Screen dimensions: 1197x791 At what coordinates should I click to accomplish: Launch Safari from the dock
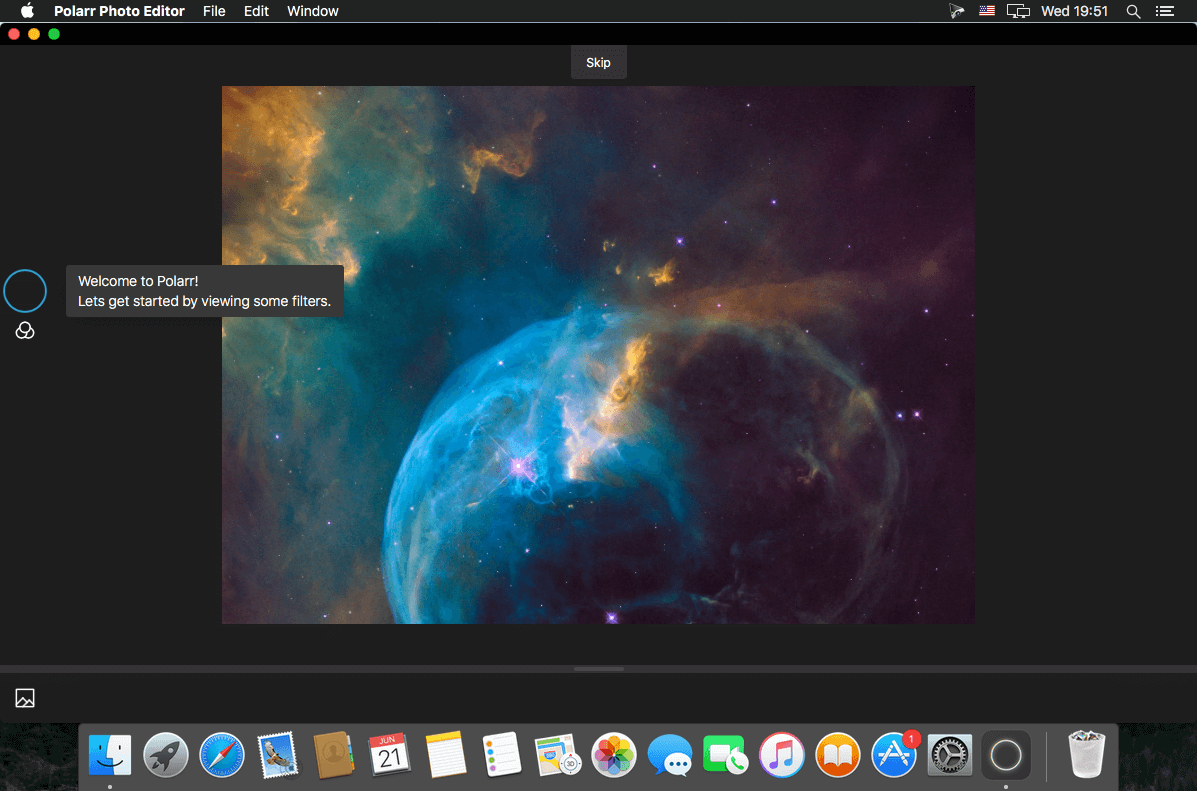click(x=221, y=754)
